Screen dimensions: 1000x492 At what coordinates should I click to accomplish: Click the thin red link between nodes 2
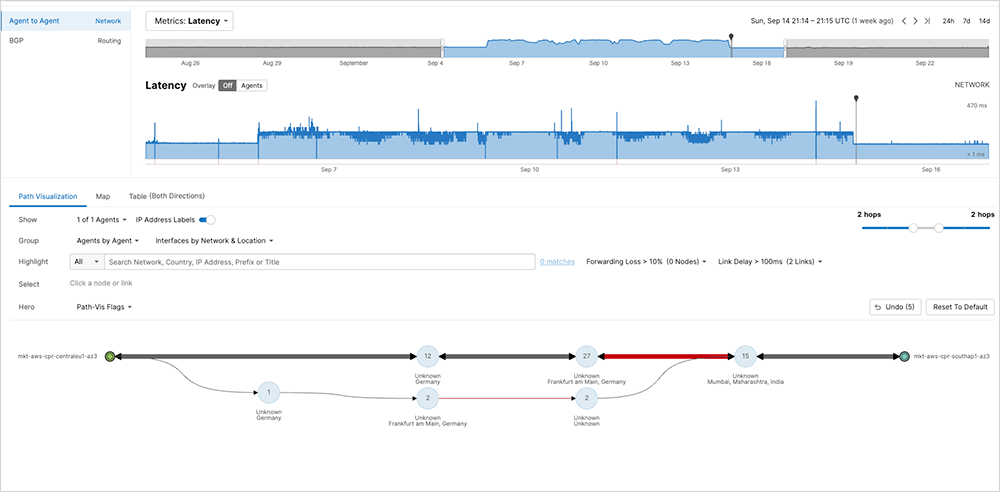(x=506, y=398)
